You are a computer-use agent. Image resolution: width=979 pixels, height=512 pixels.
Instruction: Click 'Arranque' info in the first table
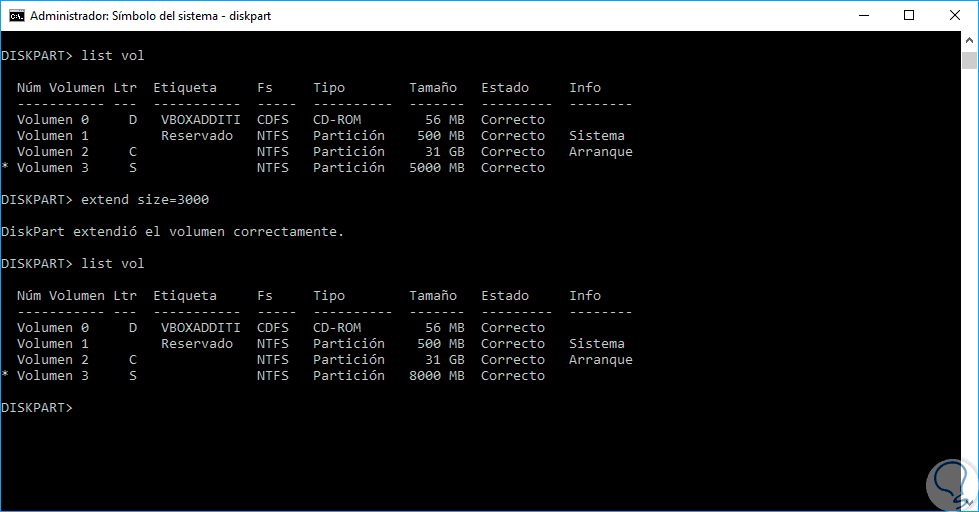[600, 152]
